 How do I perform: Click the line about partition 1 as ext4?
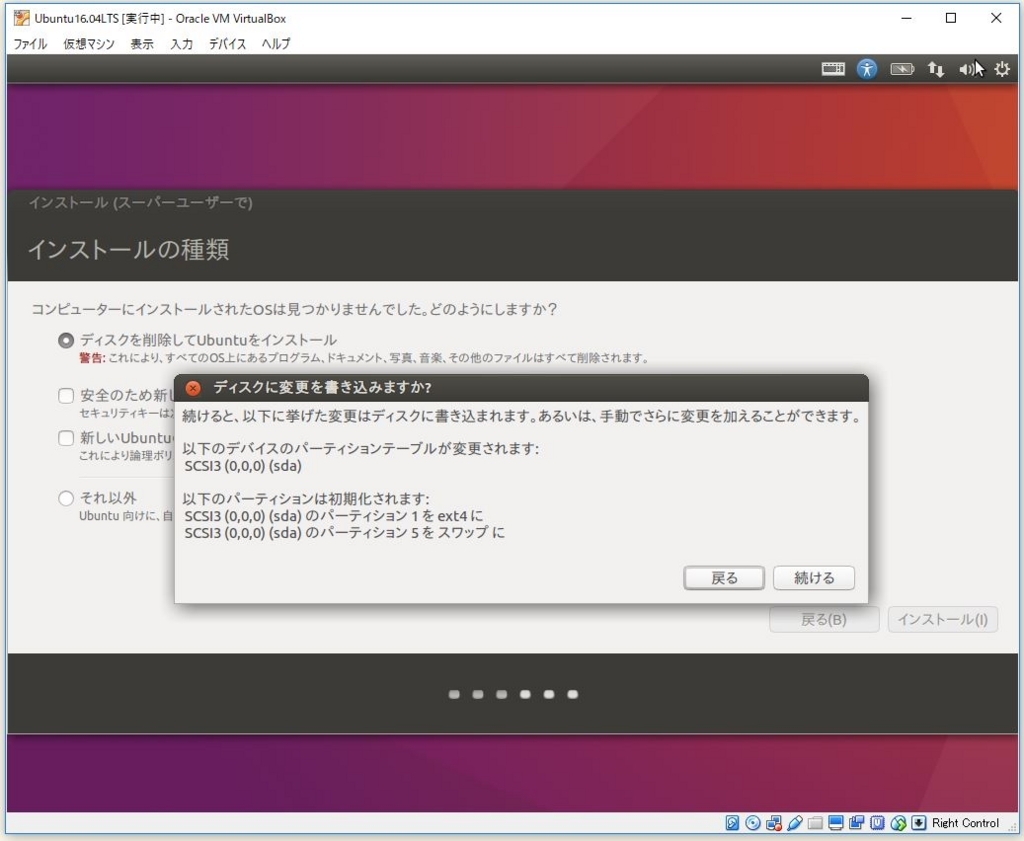tap(334, 516)
